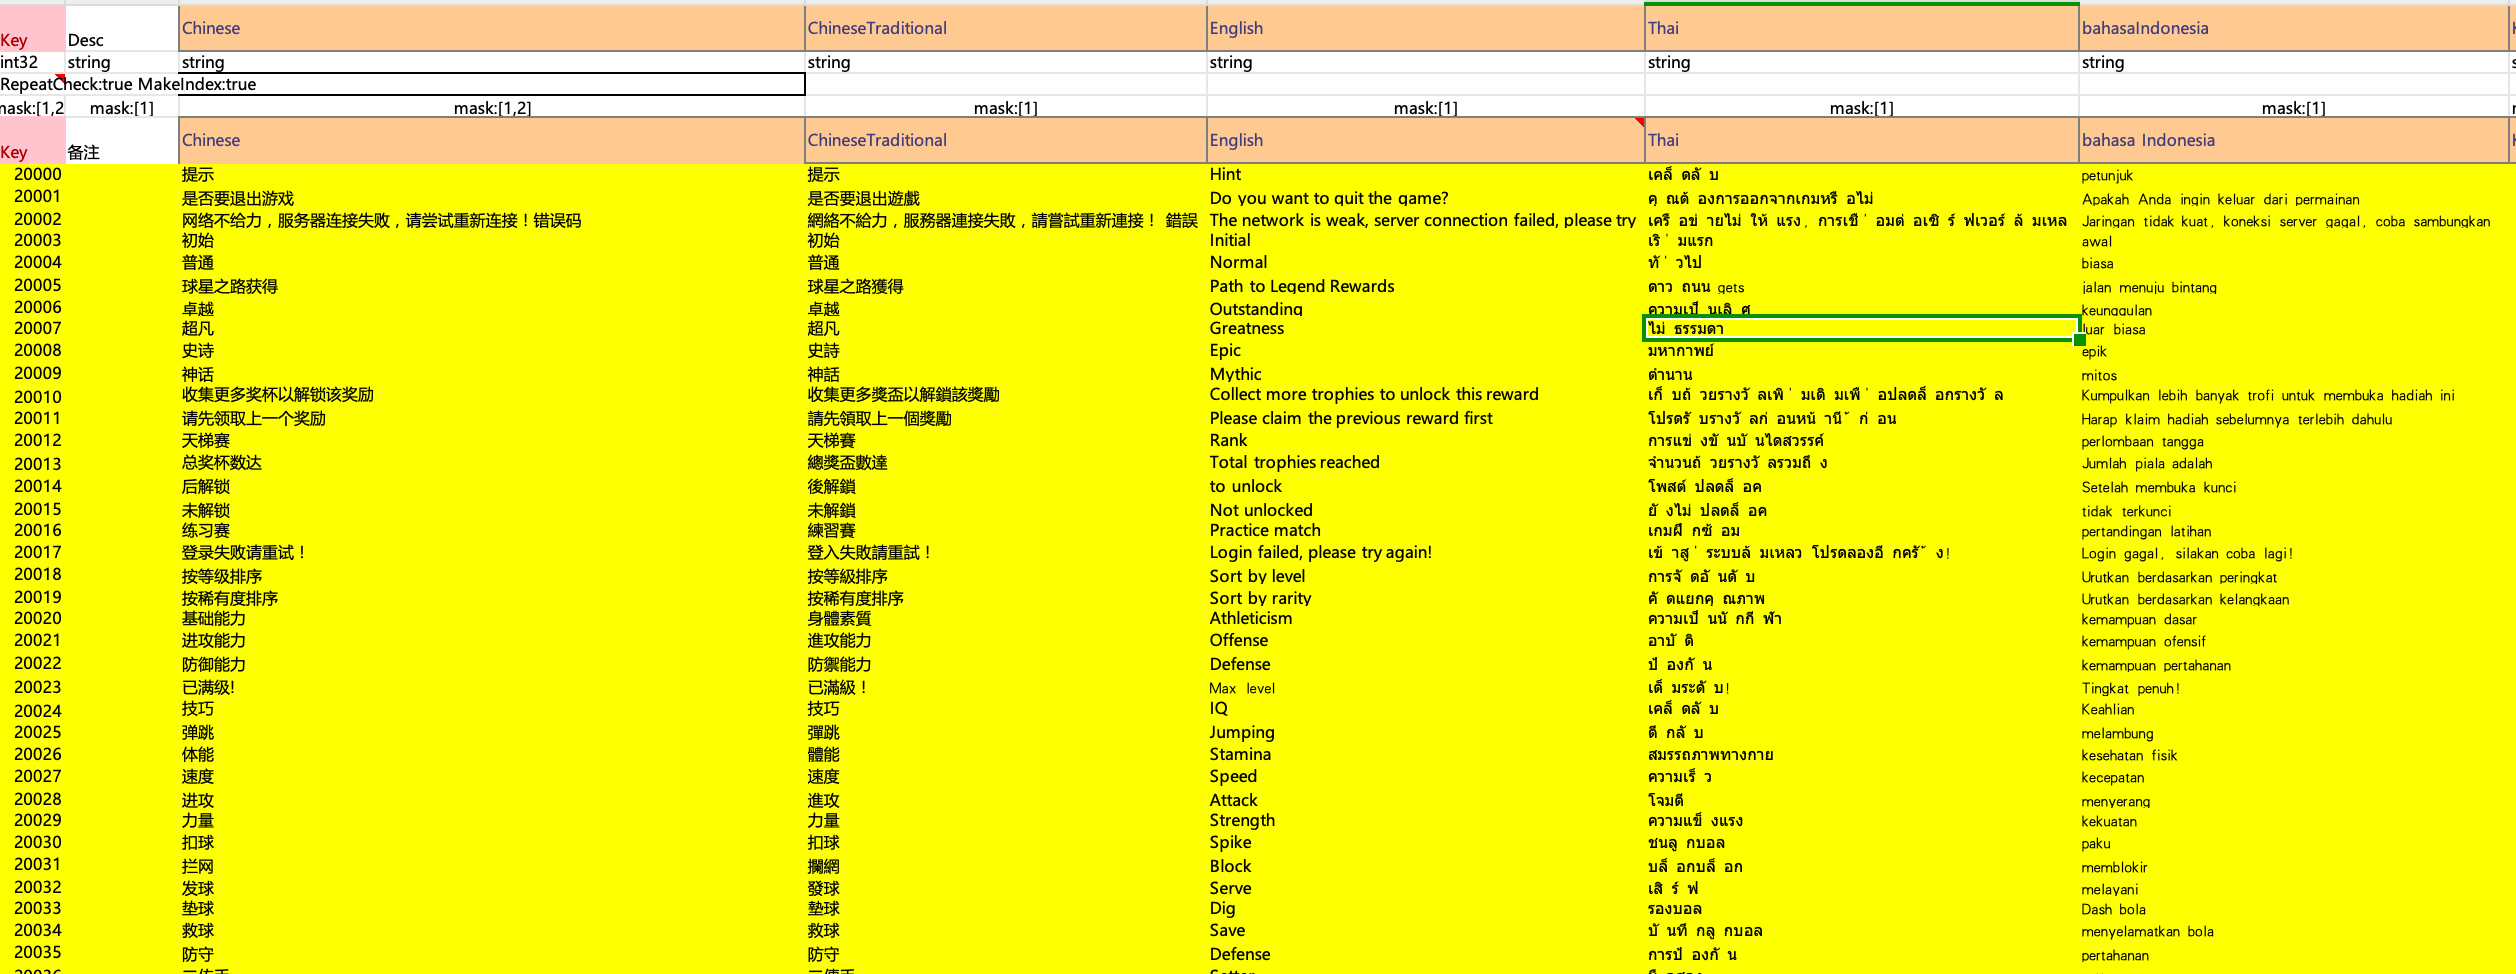Click key cell 20007
2516x974 pixels.
(x=33, y=328)
